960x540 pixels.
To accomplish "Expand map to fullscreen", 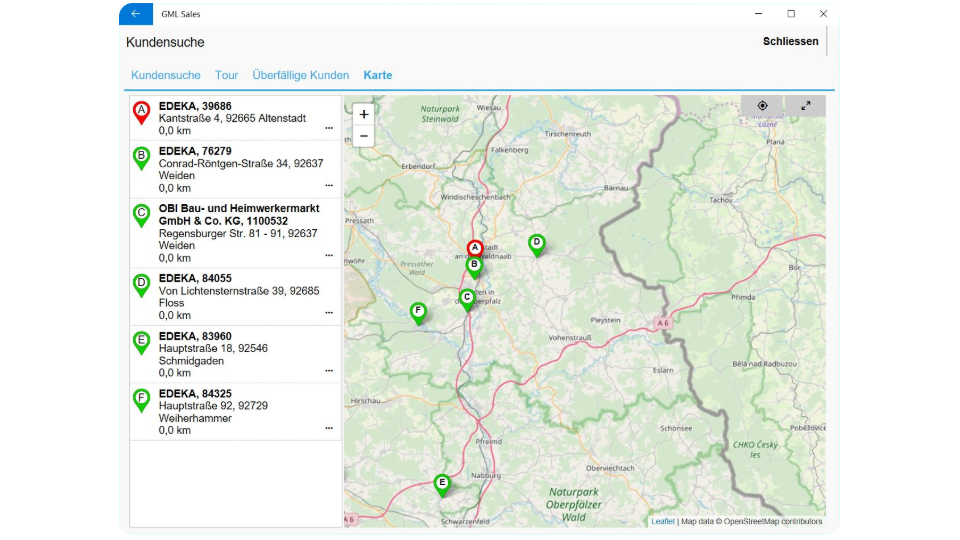I will [x=806, y=105].
